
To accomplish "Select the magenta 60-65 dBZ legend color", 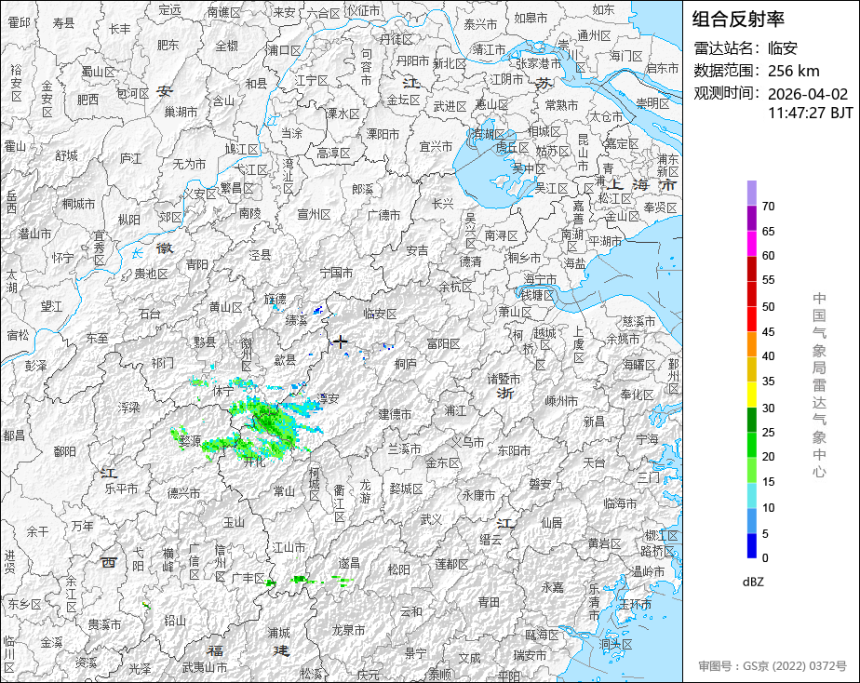I will coord(751,243).
